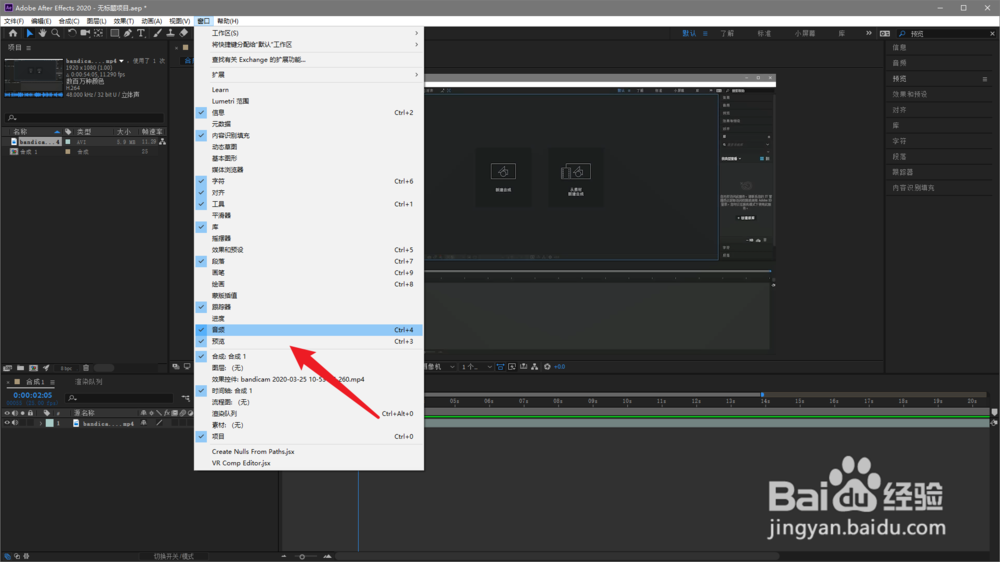
Task: Choose VR Comp Editor.jsx
Action: tap(309, 463)
